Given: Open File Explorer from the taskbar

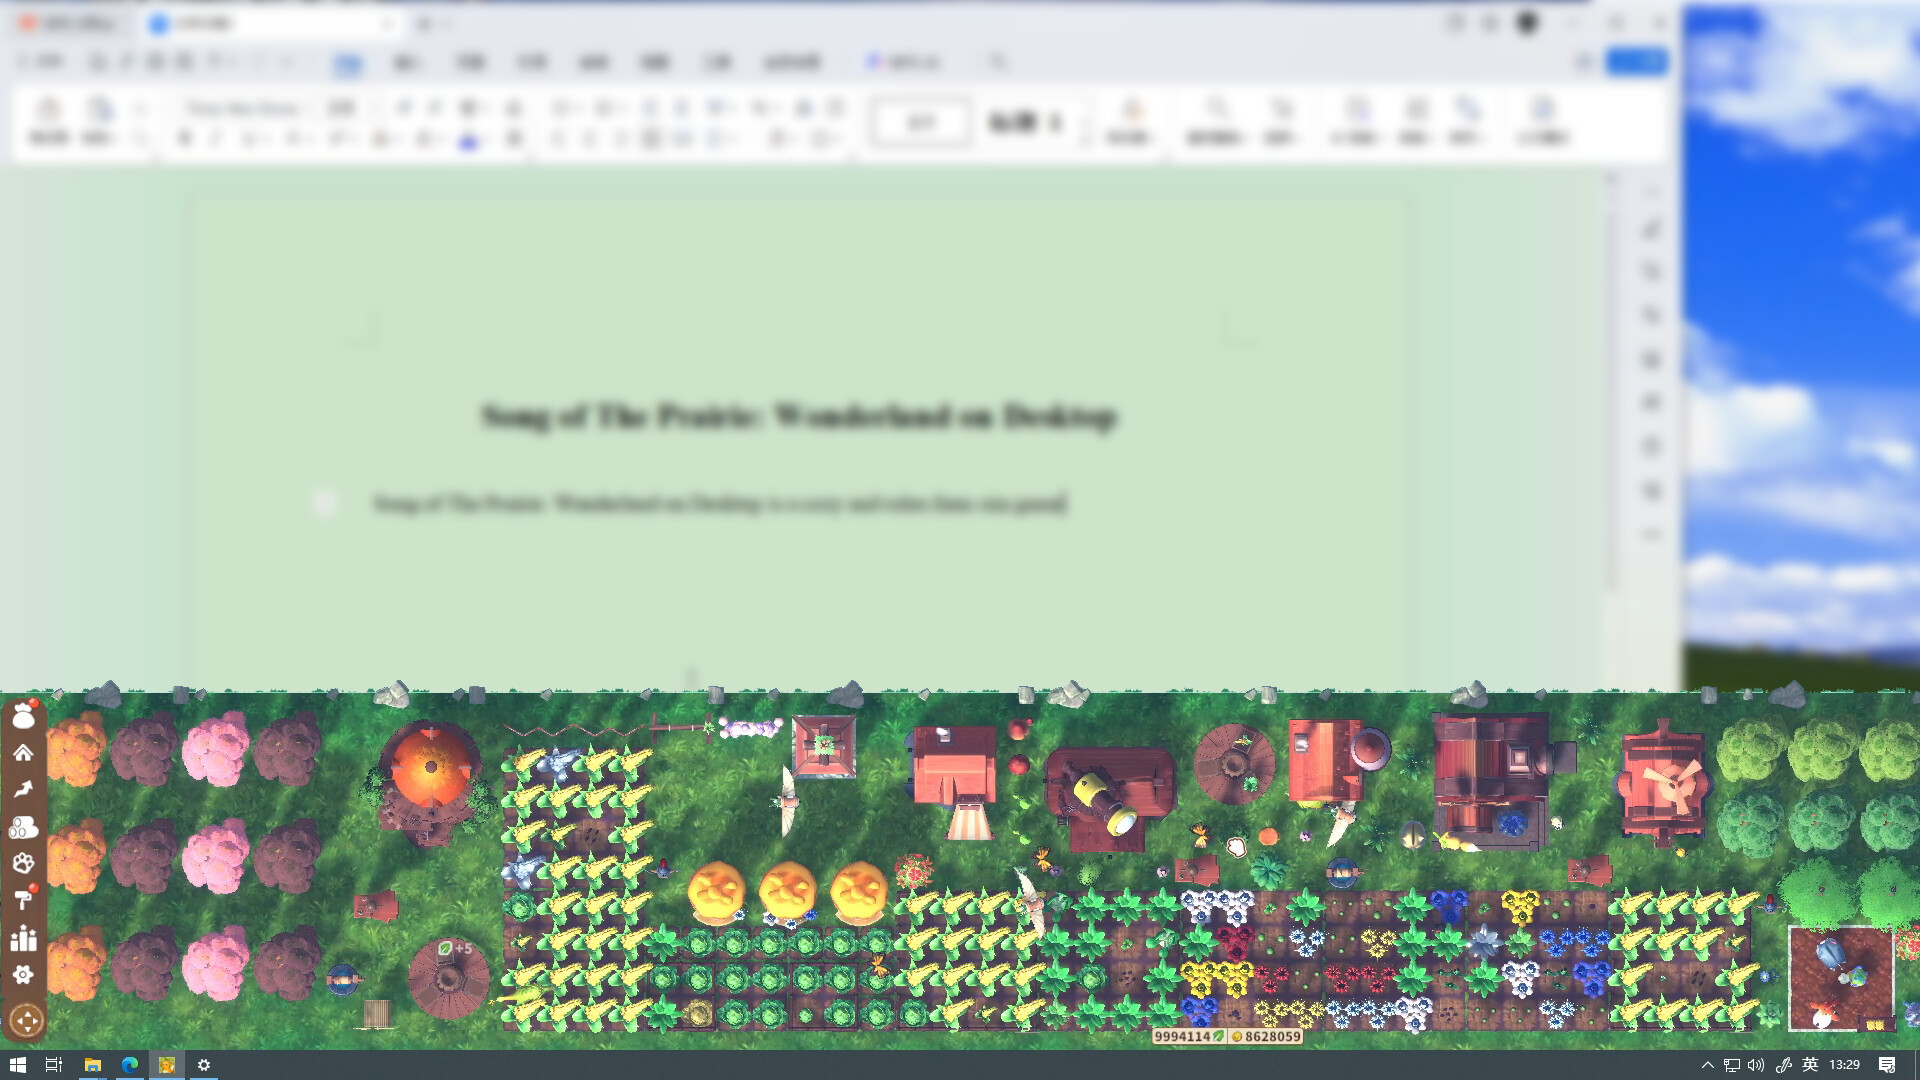Looking at the screenshot, I should click(x=93, y=1066).
